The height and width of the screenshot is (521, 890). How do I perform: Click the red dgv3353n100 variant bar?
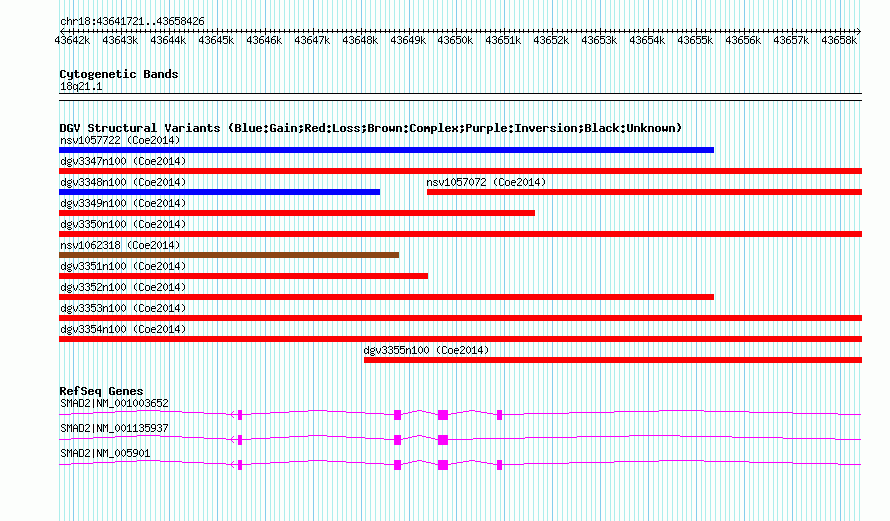460,318
